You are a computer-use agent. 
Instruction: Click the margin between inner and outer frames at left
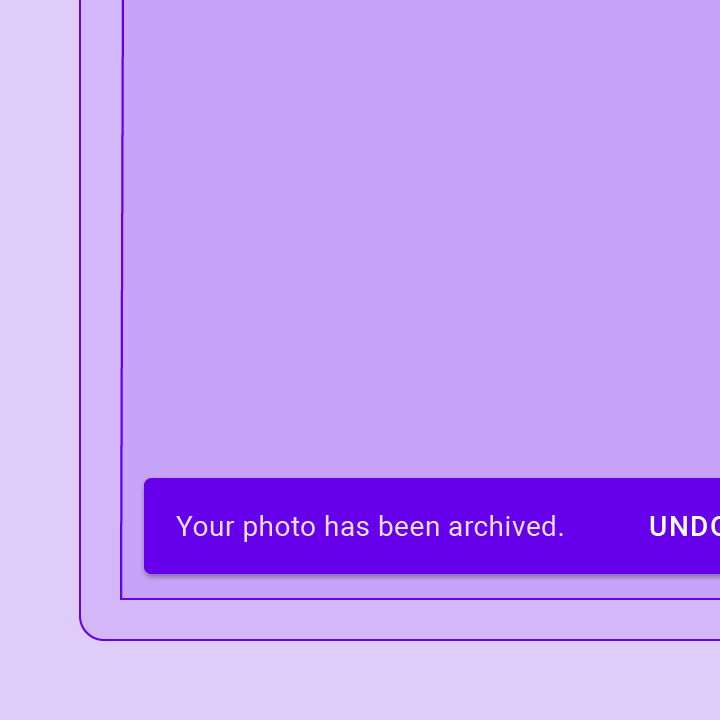pos(101,298)
